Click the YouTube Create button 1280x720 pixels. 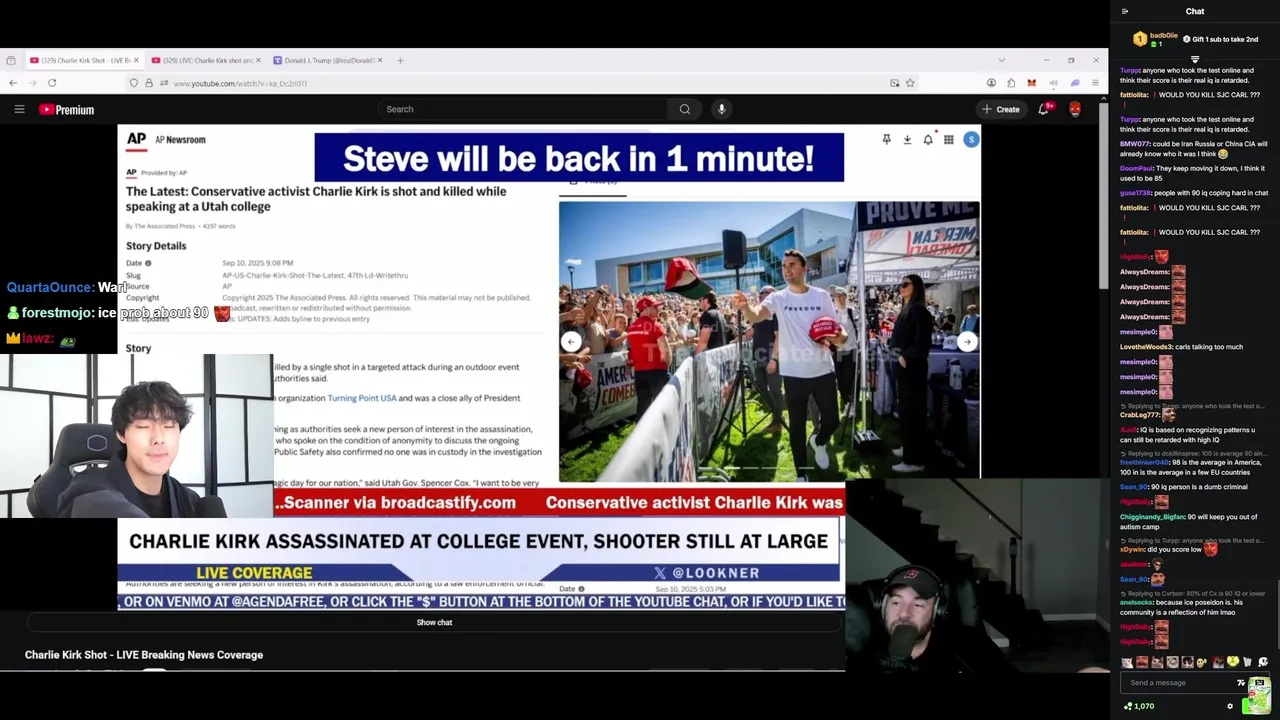(1001, 109)
